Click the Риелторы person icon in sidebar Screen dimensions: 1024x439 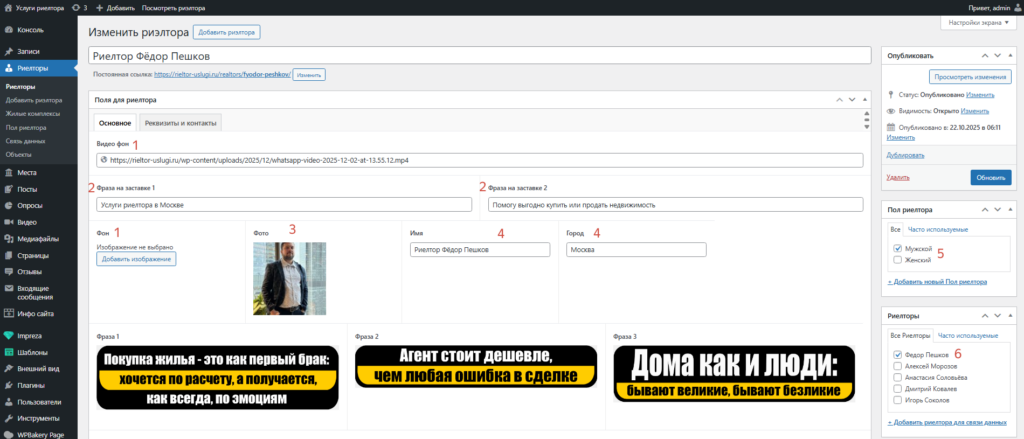pyautogui.click(x=8, y=68)
